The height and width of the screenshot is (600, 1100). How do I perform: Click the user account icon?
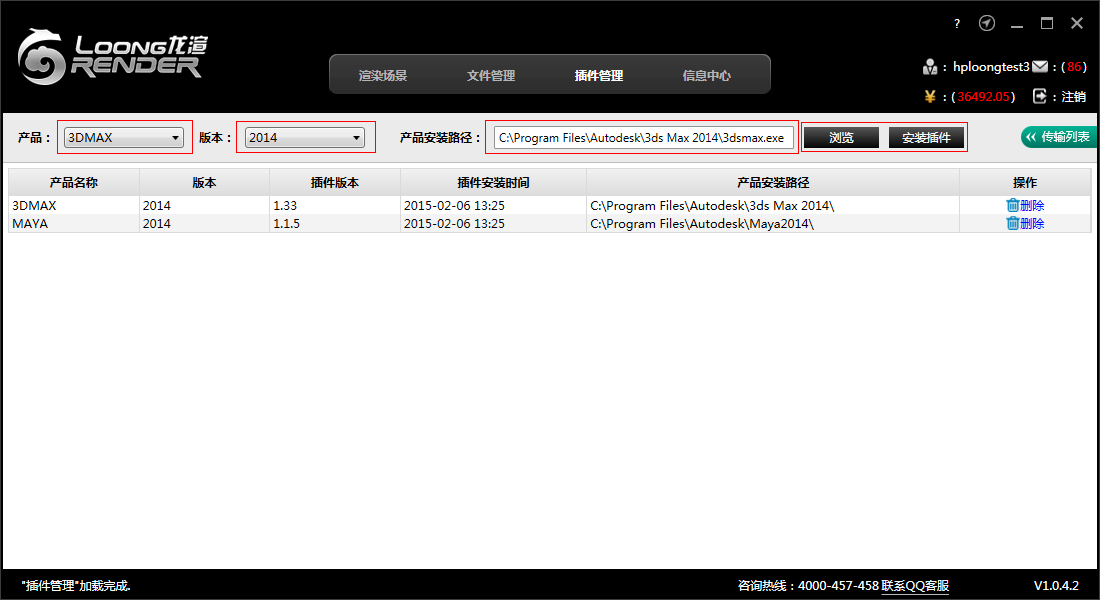tap(930, 67)
